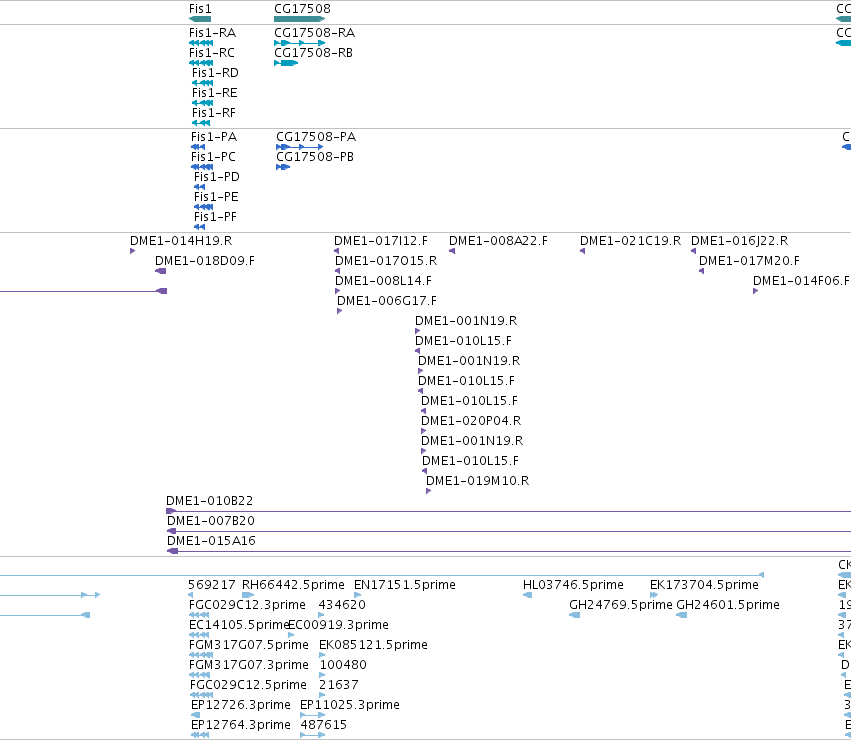The image size is (851, 740).
Task: Select the CG17508 gene bar glyph
Action: (x=300, y=19)
